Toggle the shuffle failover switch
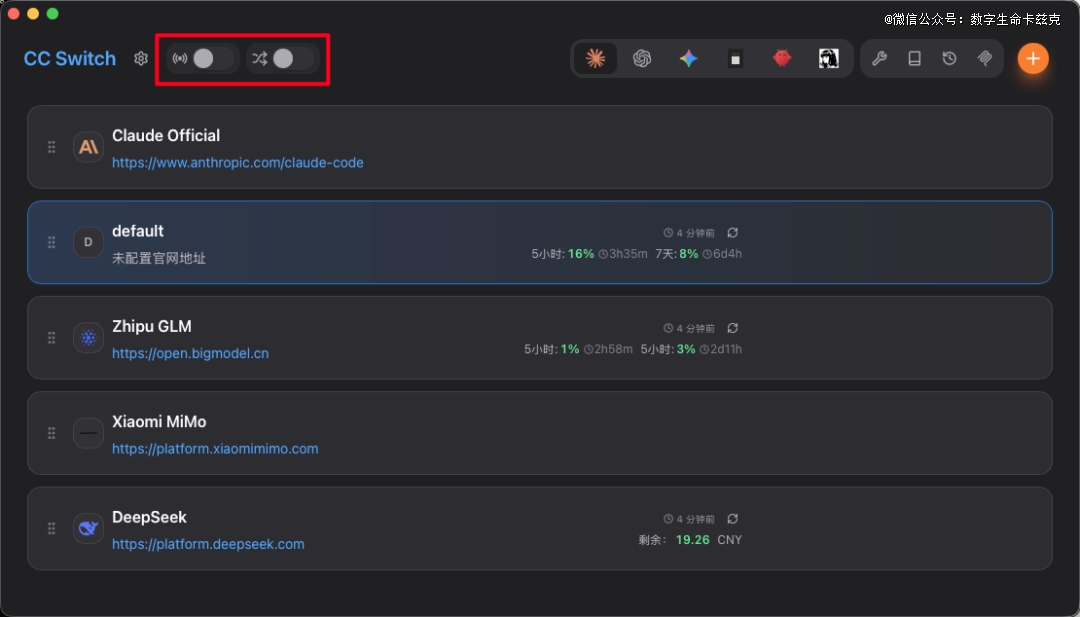1080x617 pixels. point(284,59)
